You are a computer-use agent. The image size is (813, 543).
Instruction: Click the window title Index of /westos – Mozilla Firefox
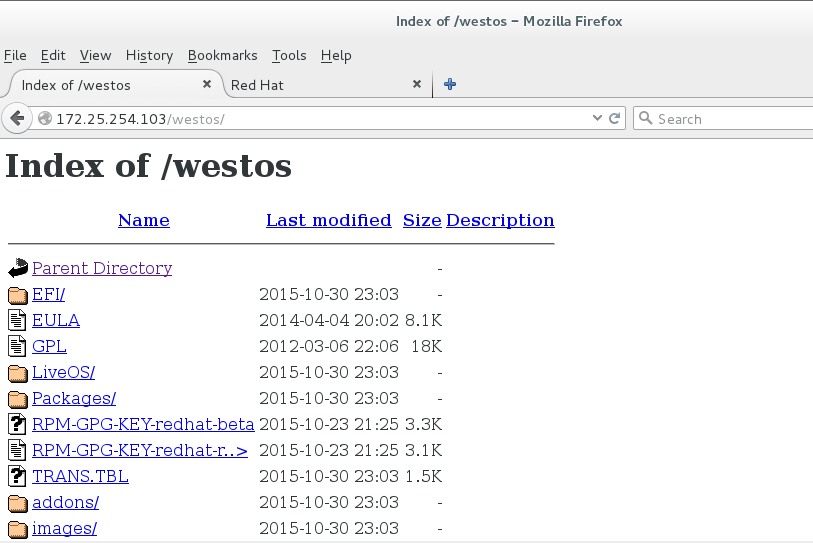tap(509, 21)
